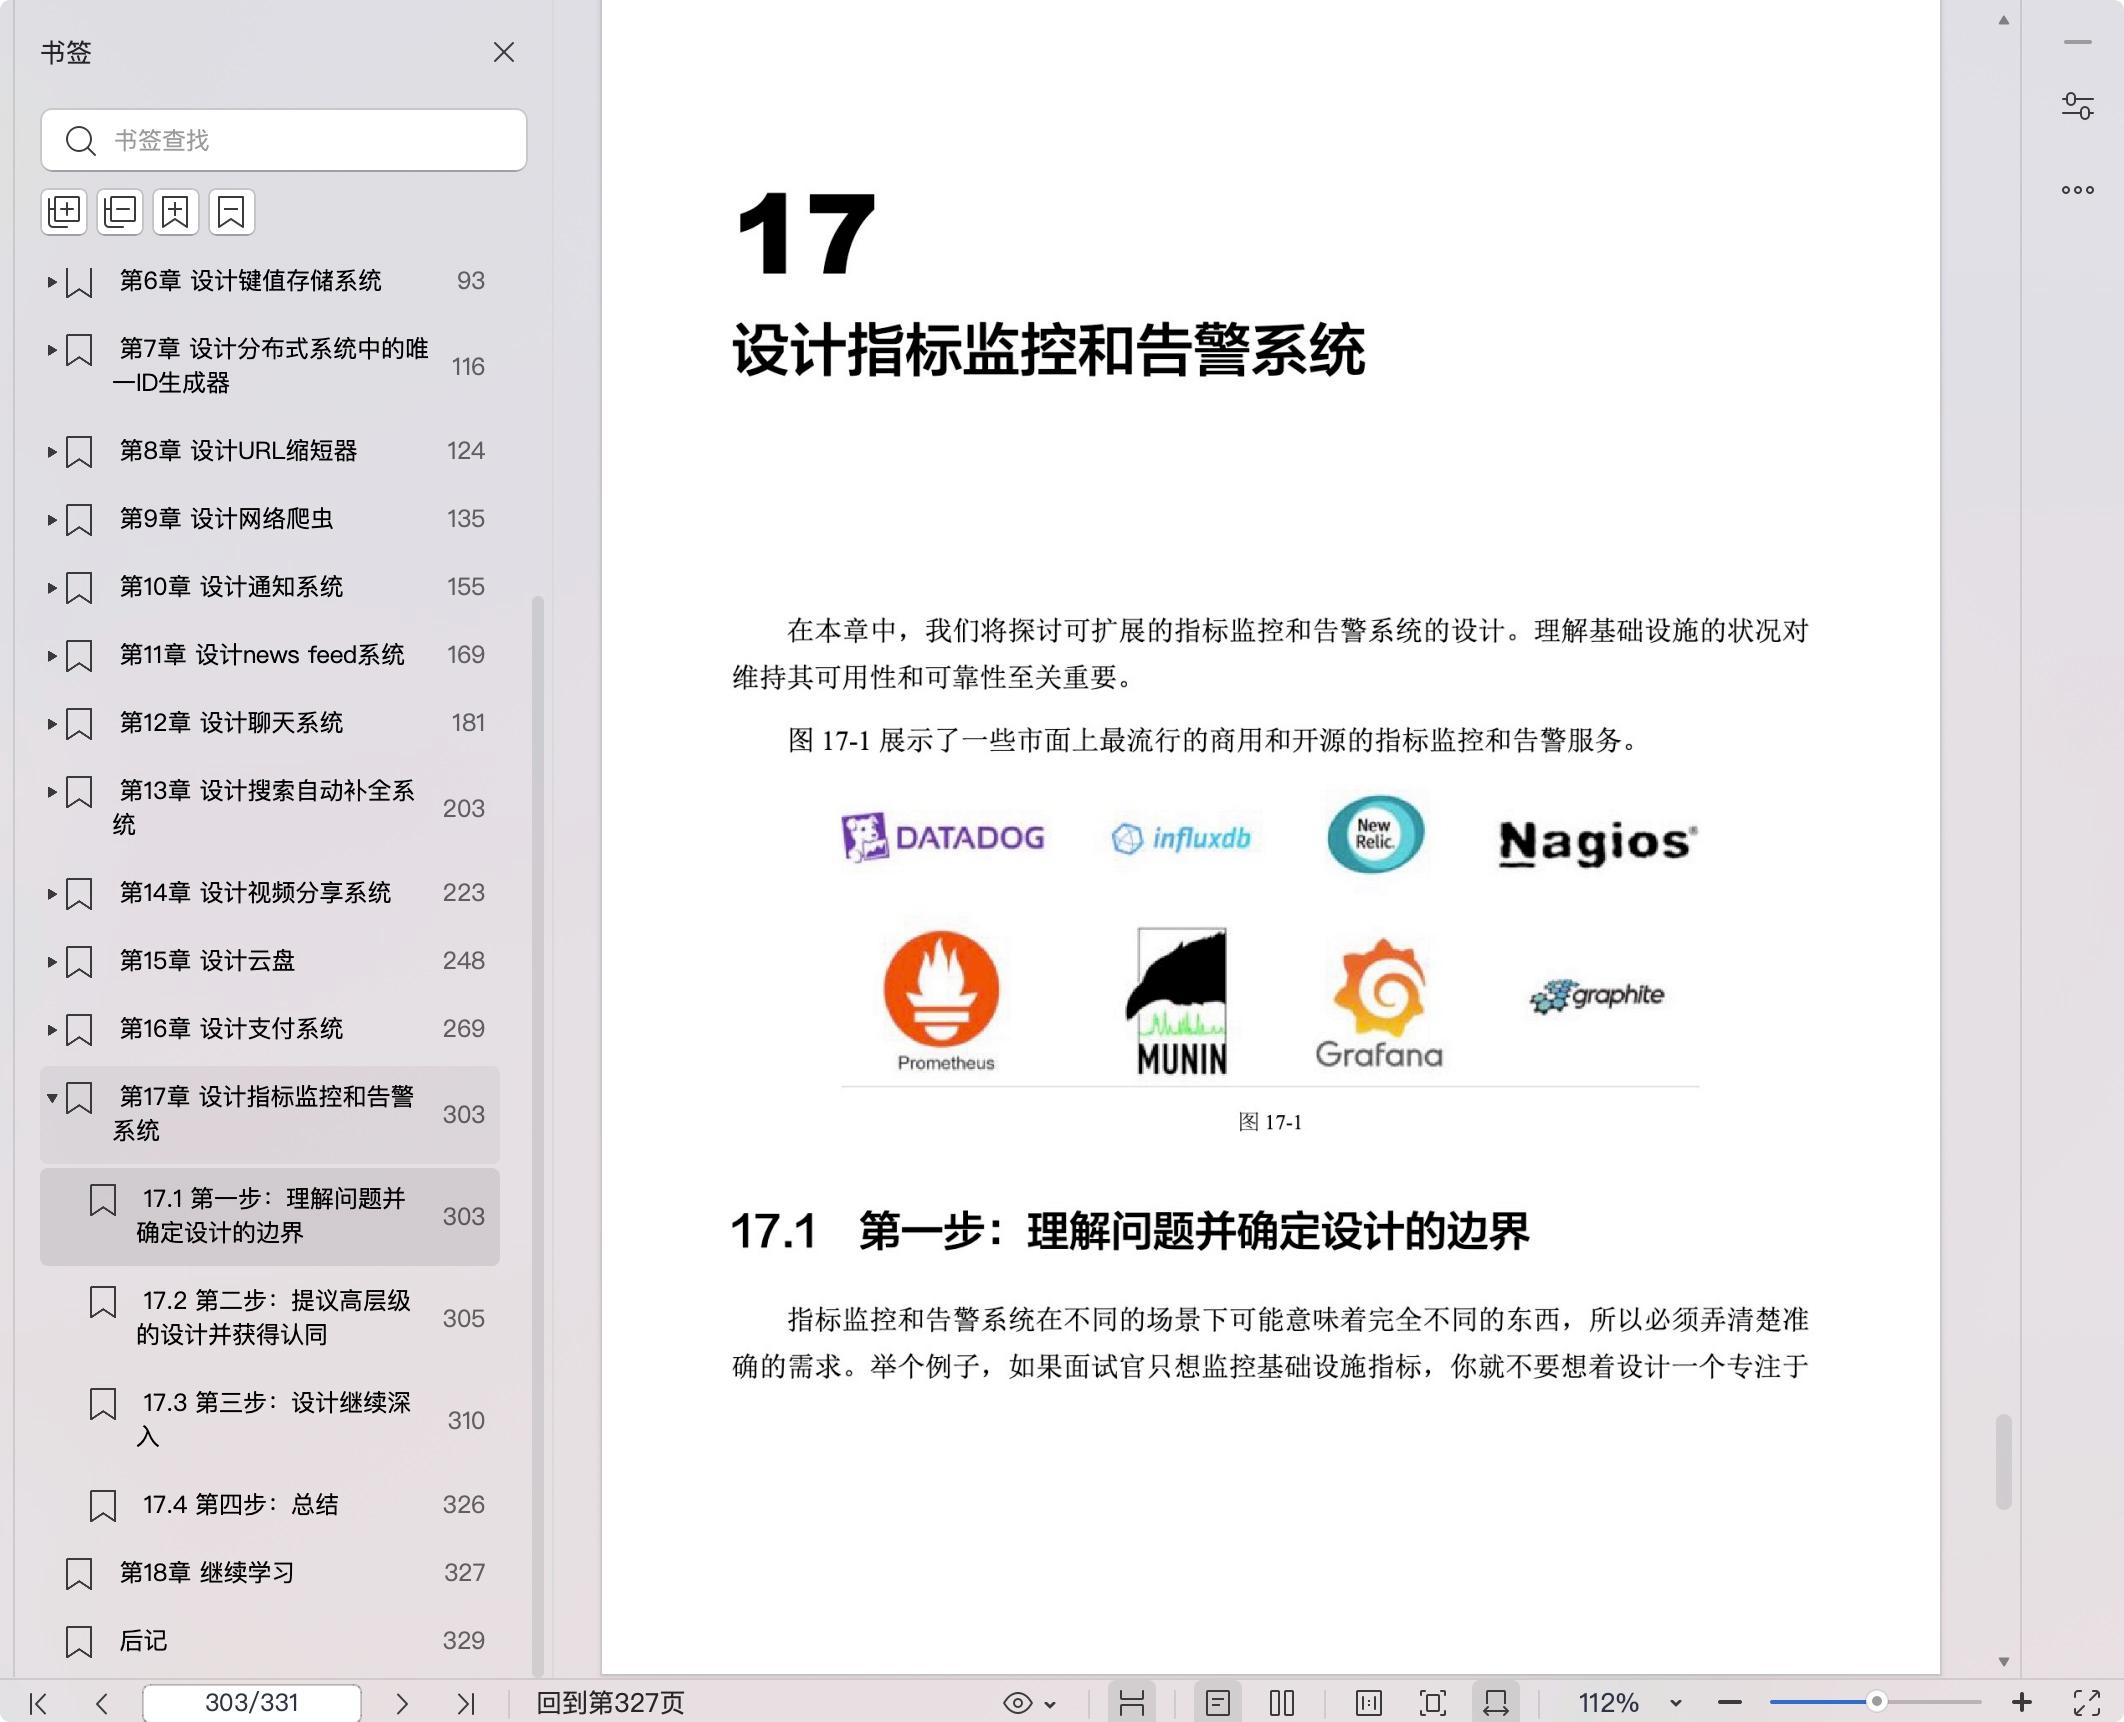Select bookmark 17.1 第一步

click(x=270, y=1216)
